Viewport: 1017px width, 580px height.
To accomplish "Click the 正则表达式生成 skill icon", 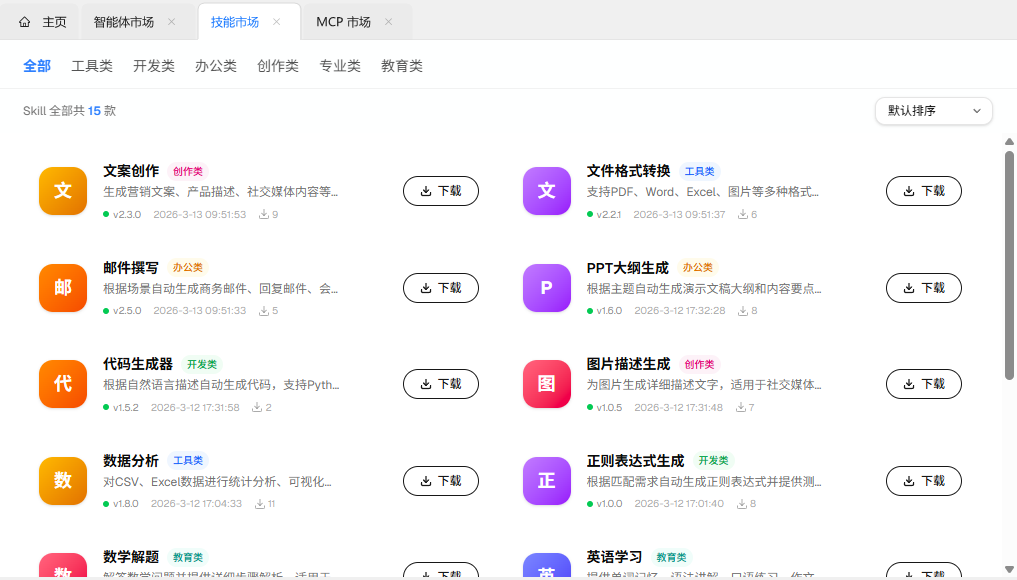I will (x=546, y=481).
